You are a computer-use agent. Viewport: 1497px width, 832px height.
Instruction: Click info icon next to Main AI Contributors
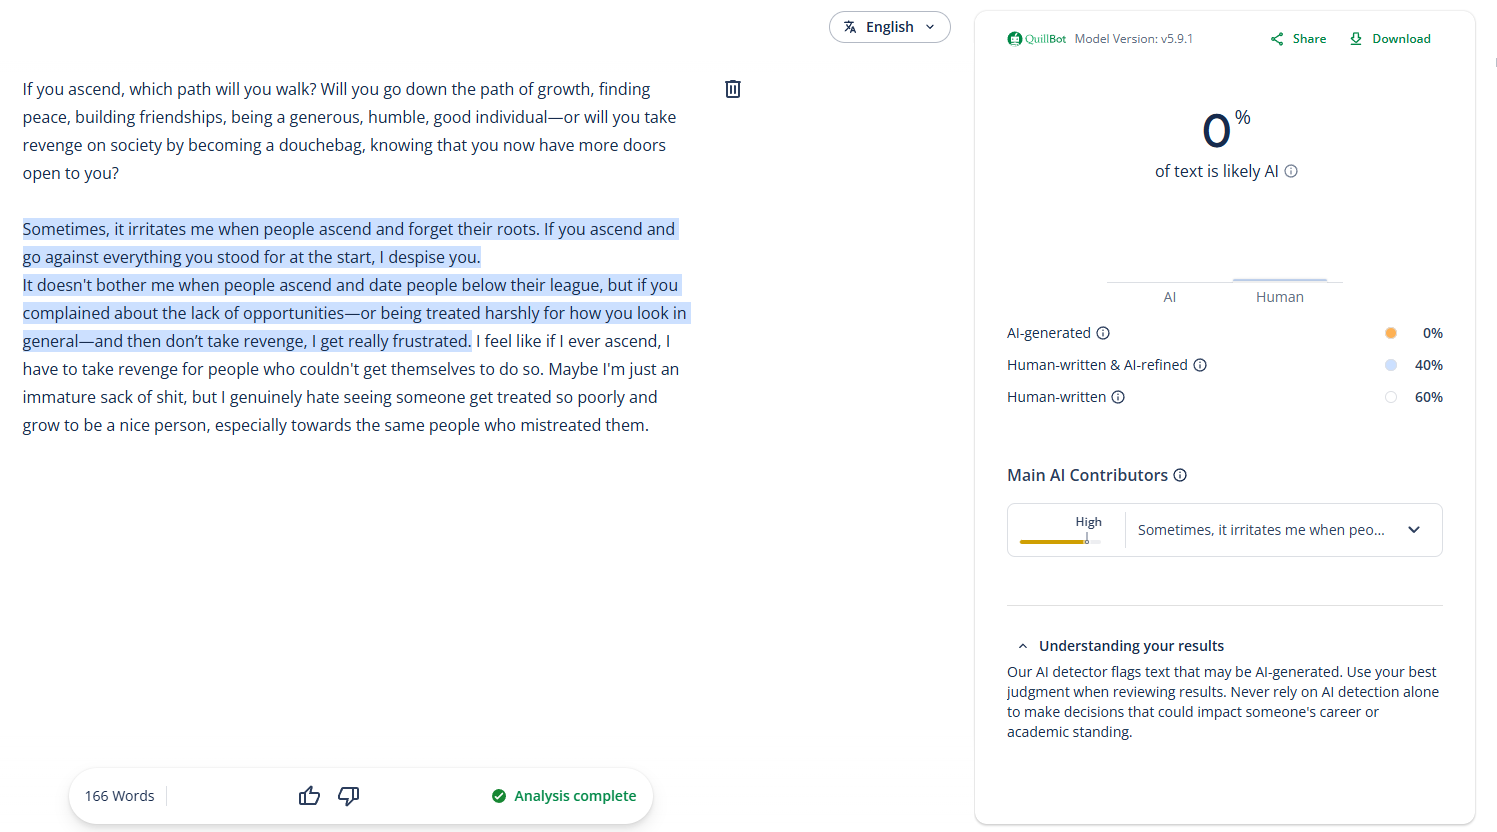(1180, 475)
